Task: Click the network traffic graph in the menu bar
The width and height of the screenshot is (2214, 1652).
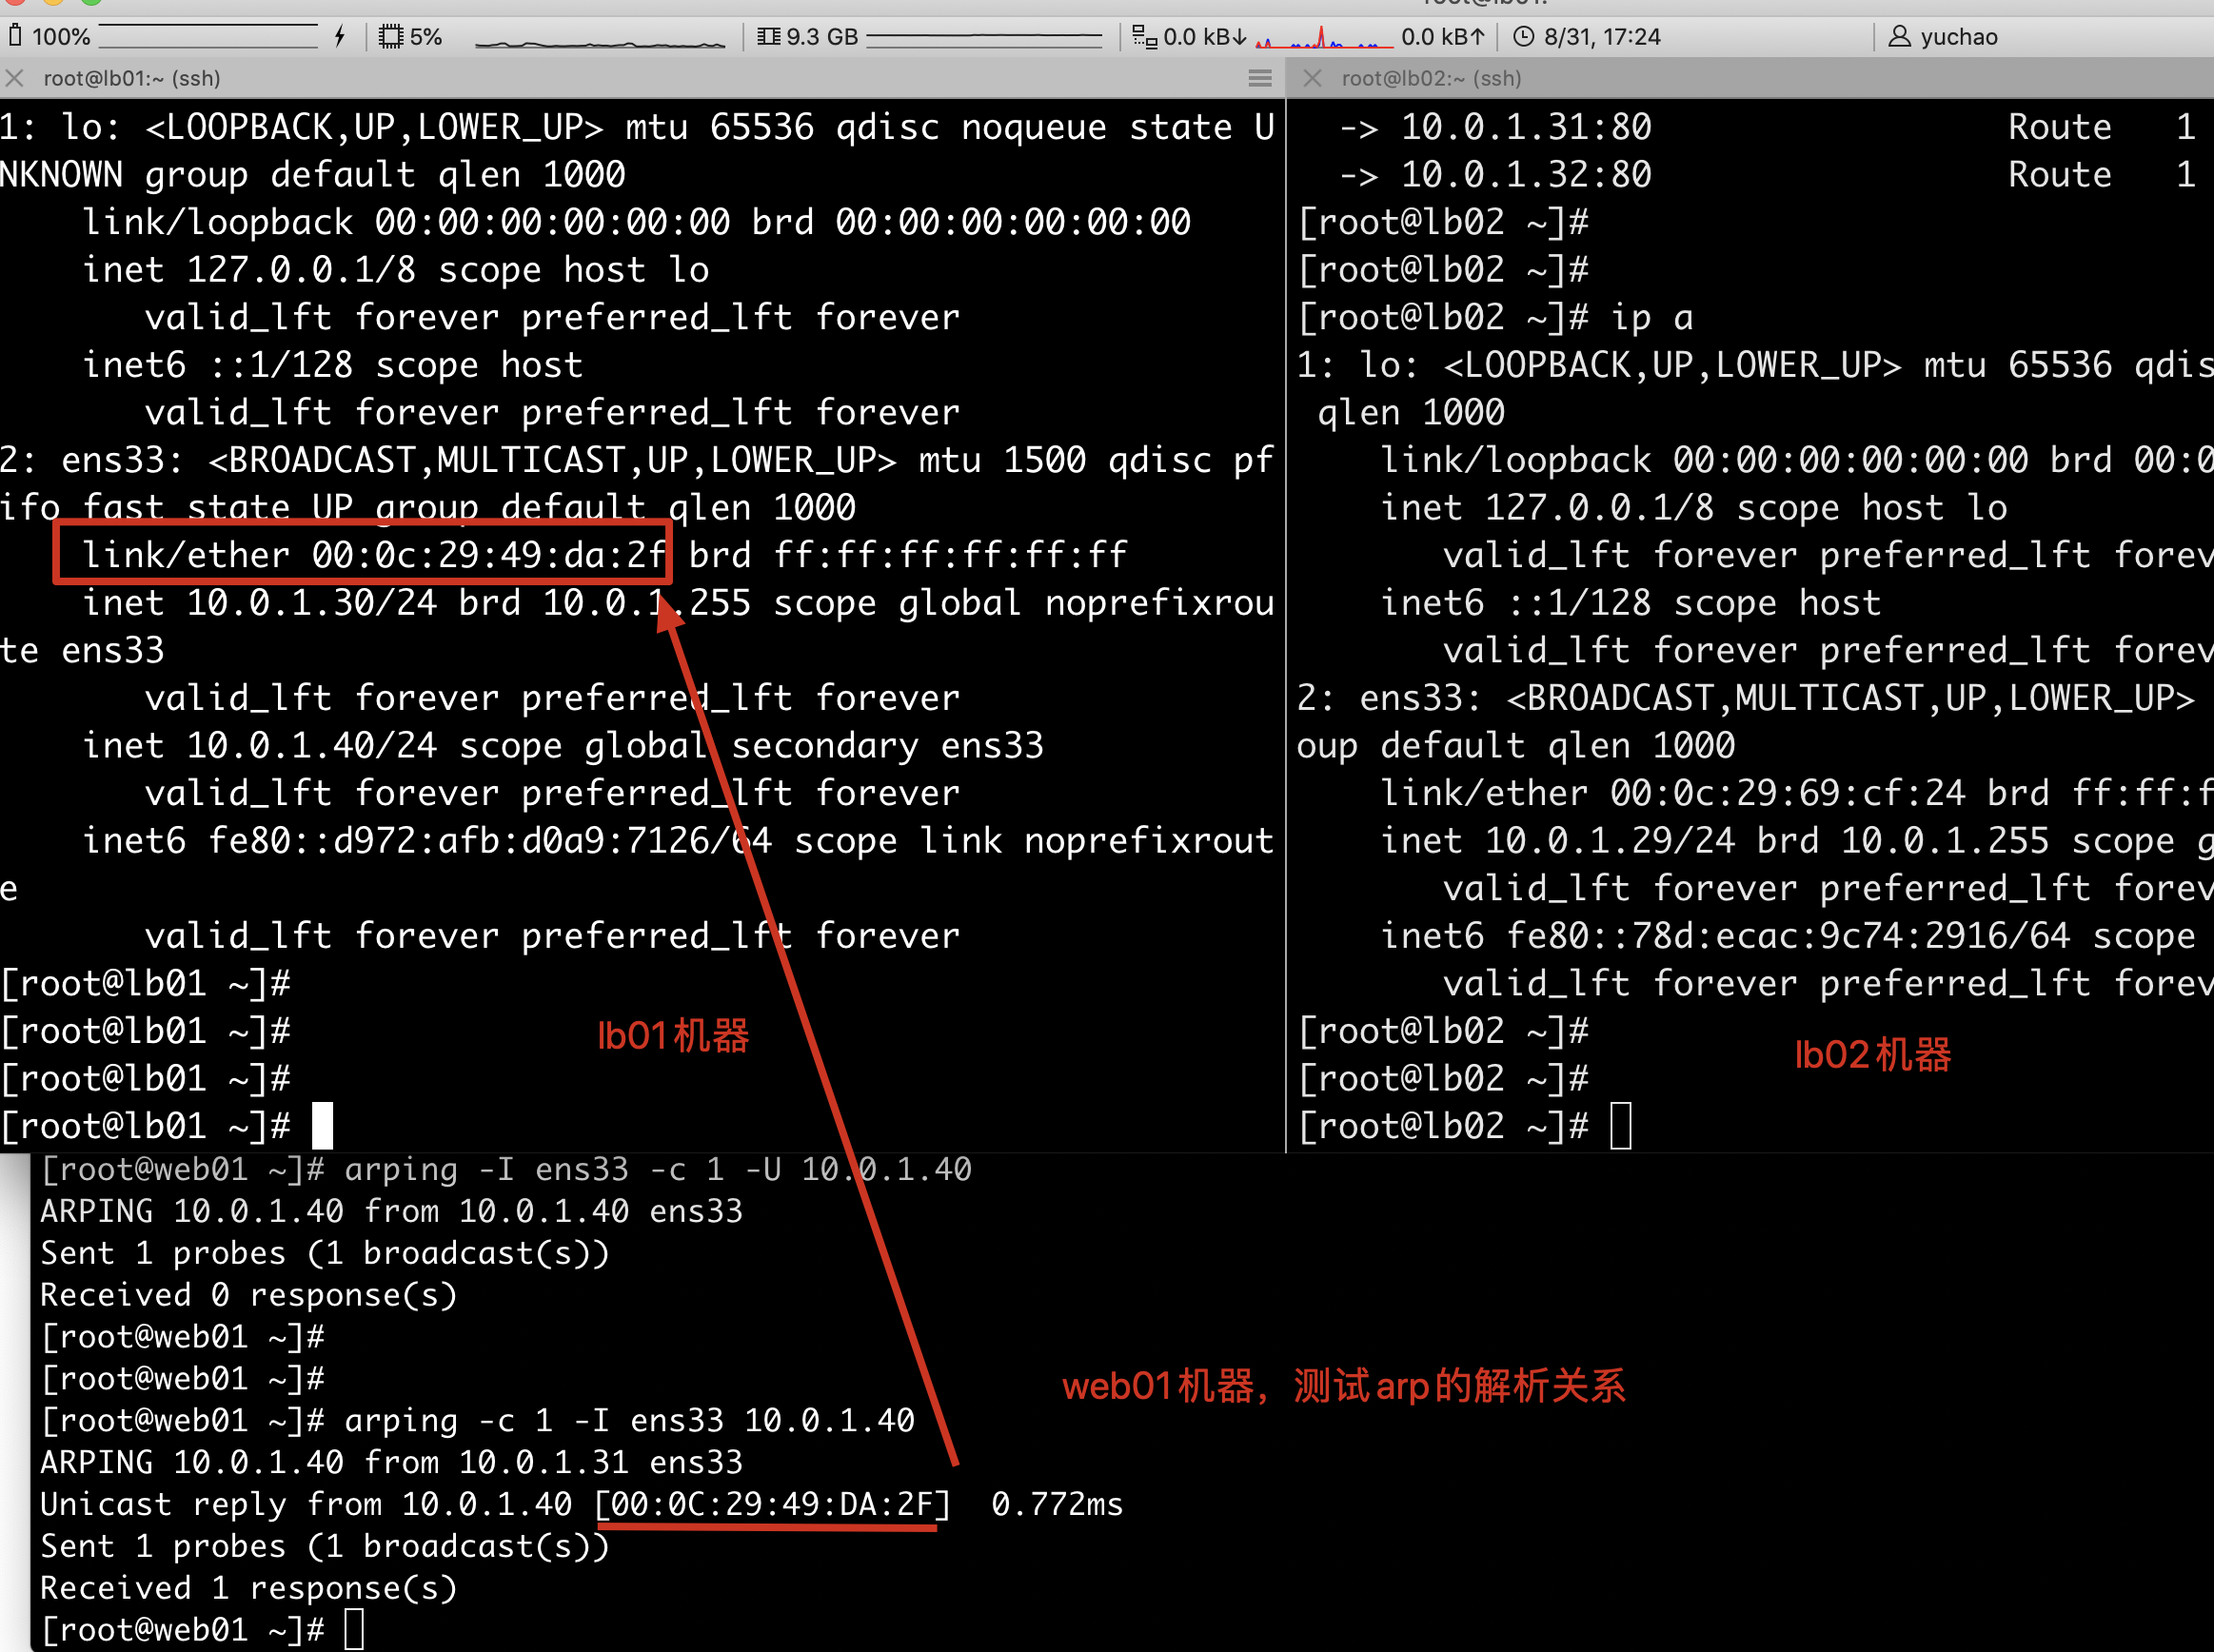Action: click(x=1324, y=38)
